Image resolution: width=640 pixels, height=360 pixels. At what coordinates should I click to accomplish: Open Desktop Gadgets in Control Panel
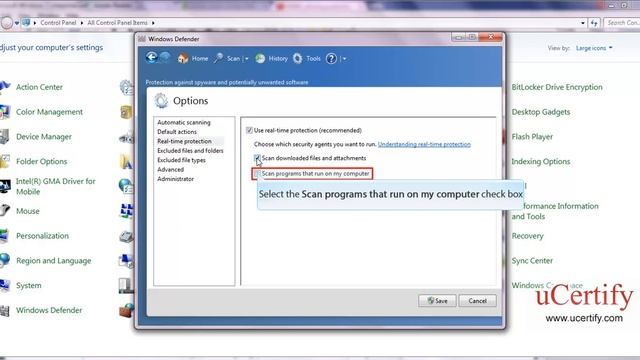541,112
